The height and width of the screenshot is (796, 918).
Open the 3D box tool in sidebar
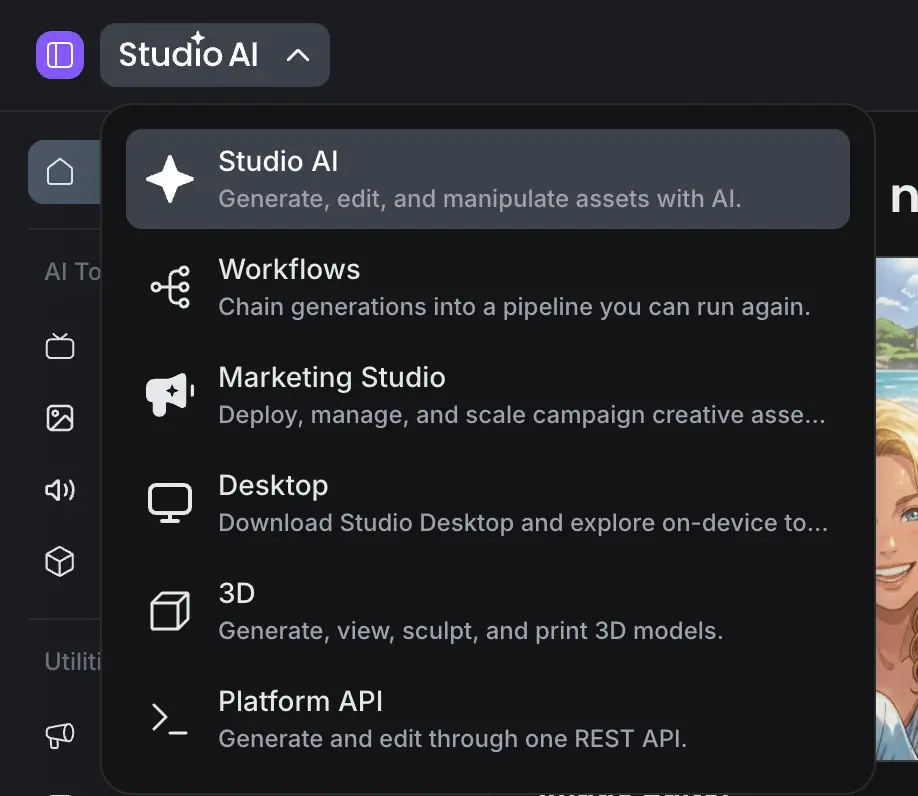coord(60,562)
